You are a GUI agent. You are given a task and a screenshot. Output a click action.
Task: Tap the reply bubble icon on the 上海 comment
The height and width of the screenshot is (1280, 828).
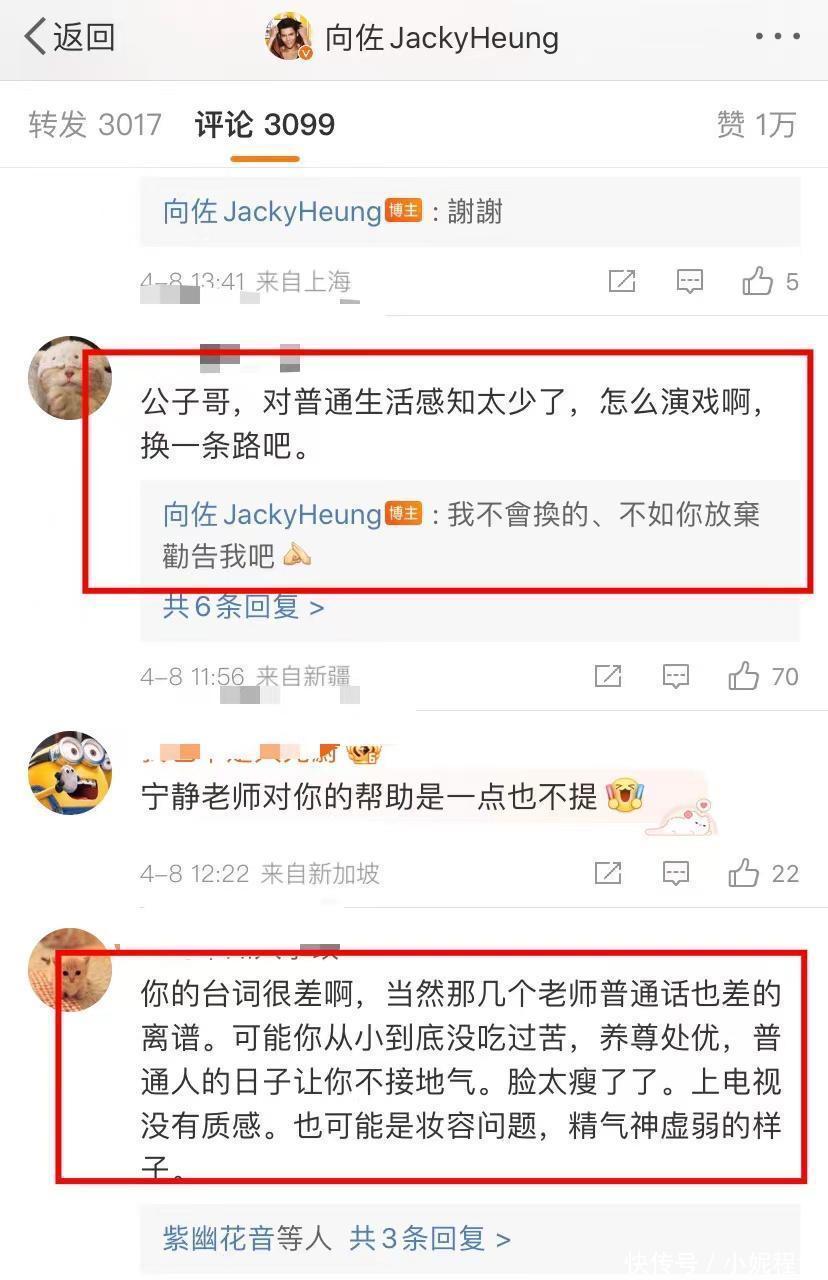(x=689, y=281)
